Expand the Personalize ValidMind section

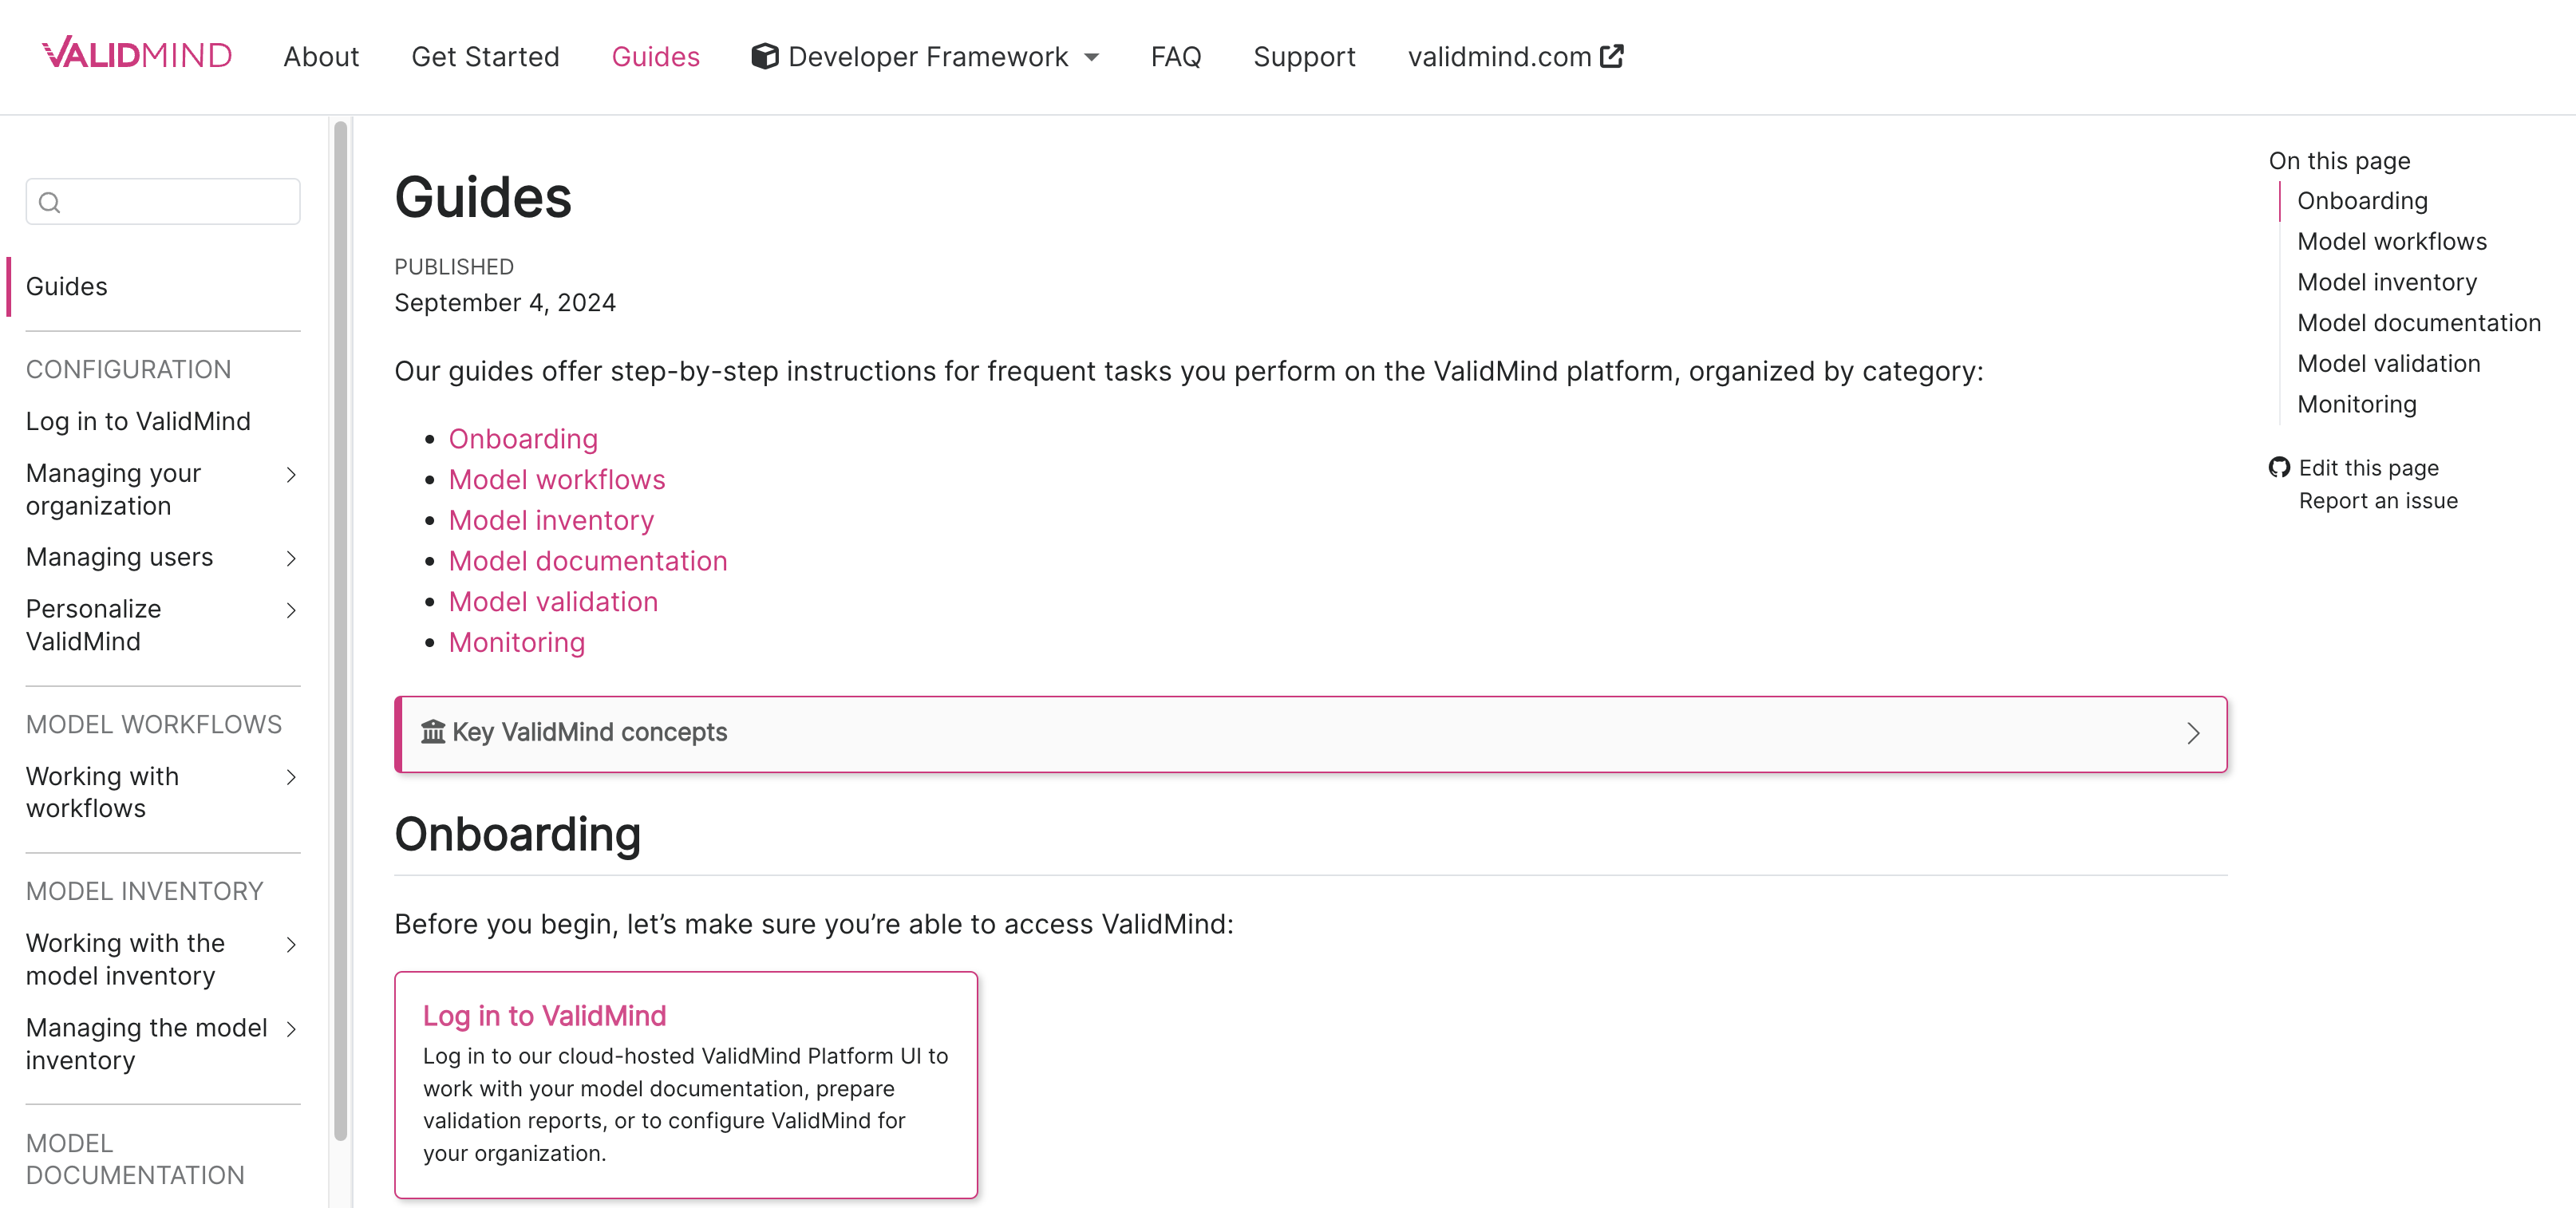[x=291, y=610]
